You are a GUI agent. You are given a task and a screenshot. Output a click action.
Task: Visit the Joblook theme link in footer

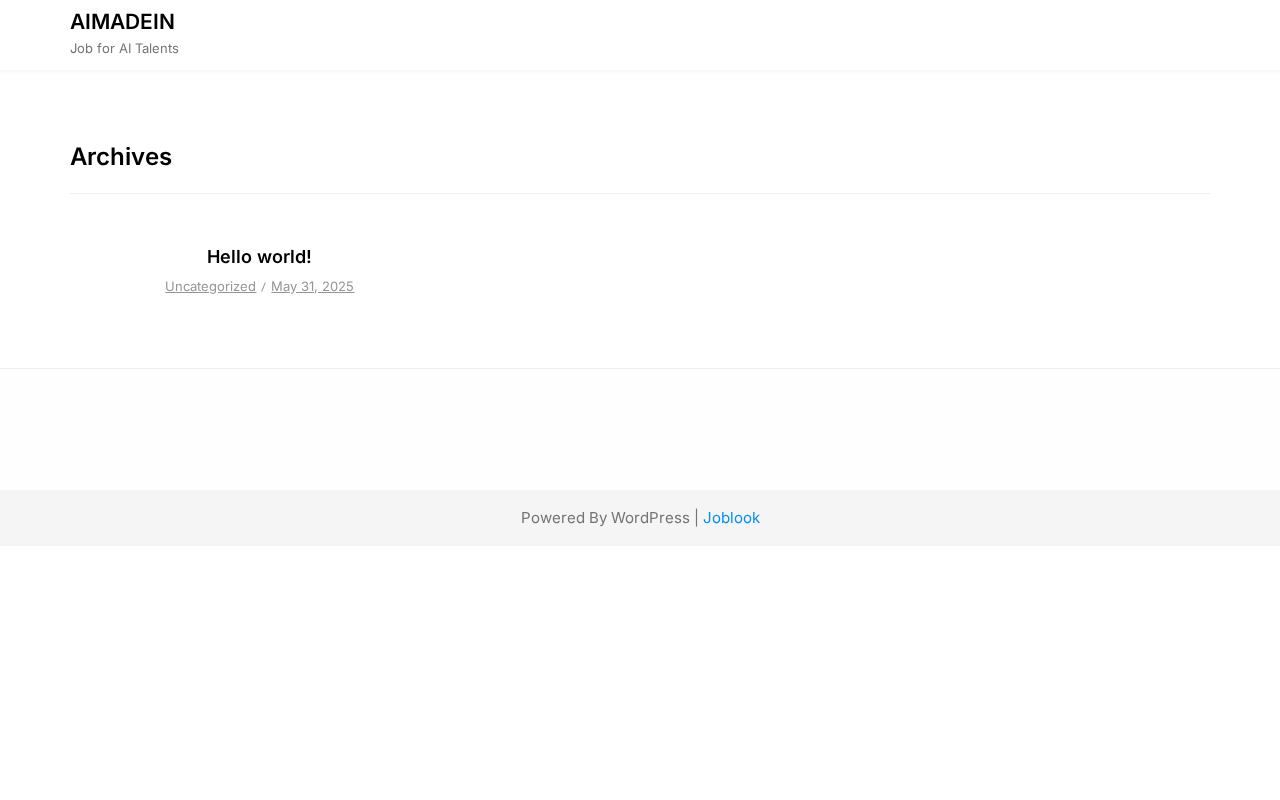(x=731, y=518)
